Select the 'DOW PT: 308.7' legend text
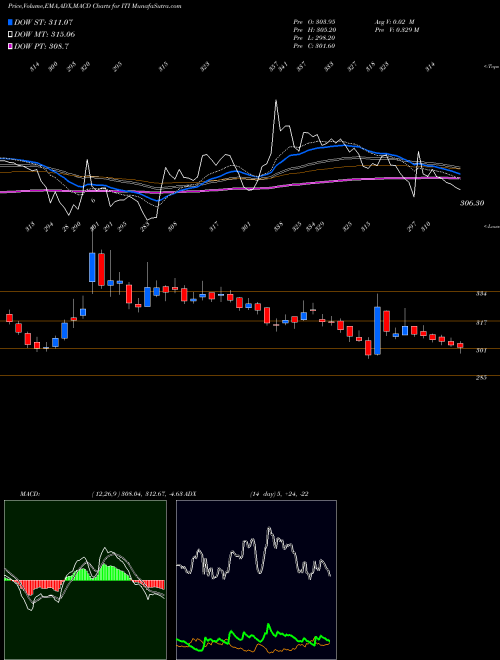 click(41, 46)
